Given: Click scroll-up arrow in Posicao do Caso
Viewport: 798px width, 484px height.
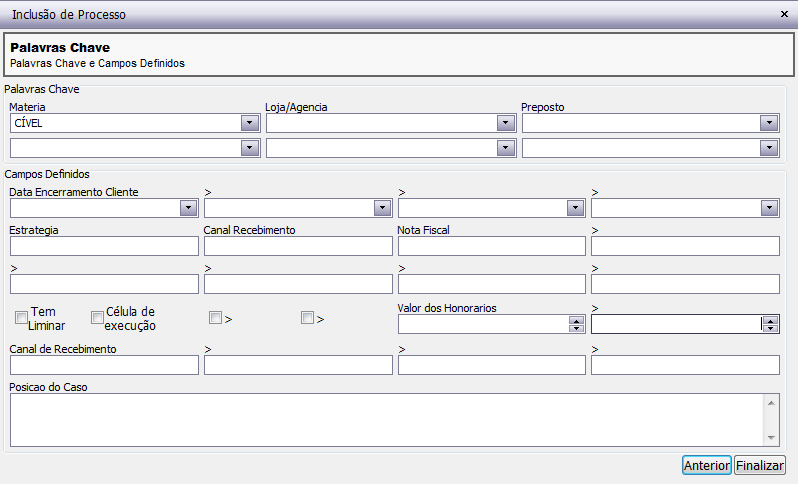Looking at the screenshot, I should pyautogui.click(x=772, y=403).
